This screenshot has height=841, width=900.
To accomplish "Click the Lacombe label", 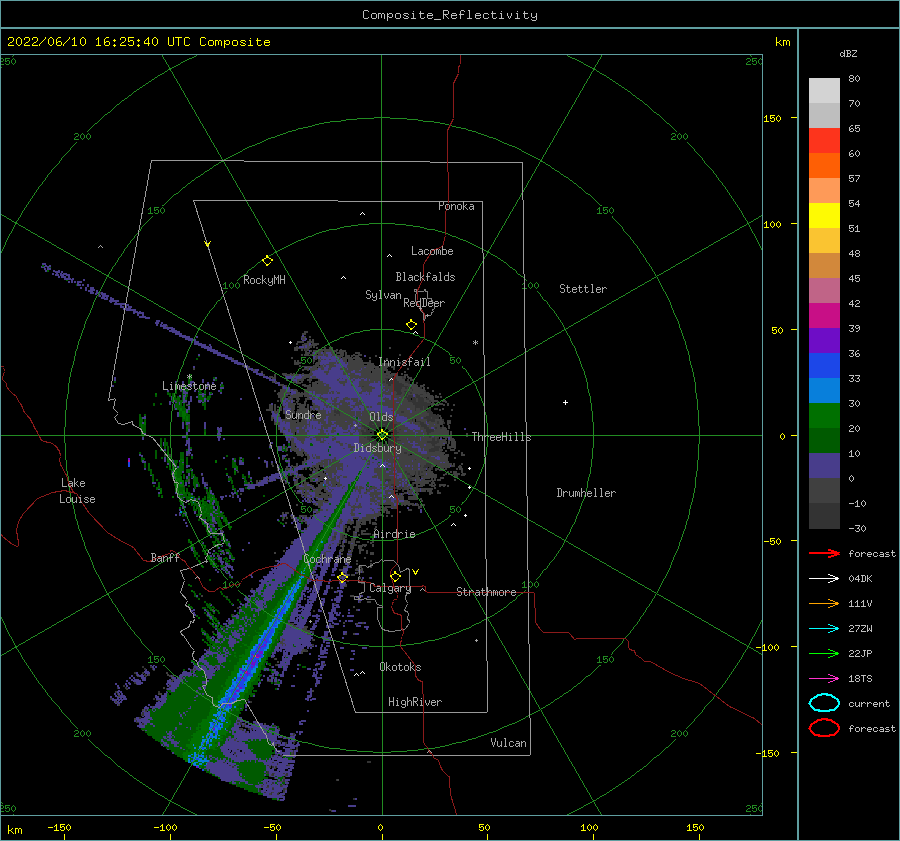I will click(432, 251).
